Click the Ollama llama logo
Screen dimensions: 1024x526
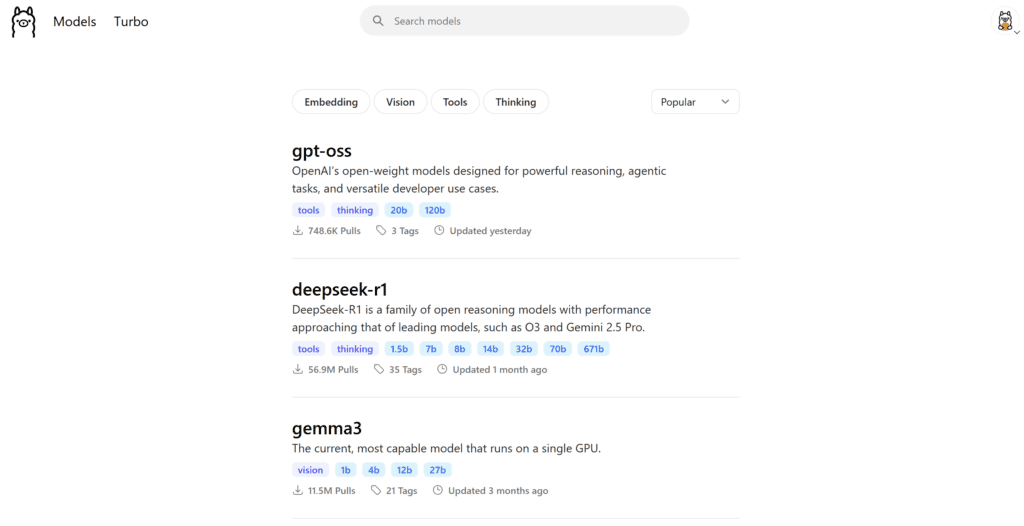pos(24,22)
